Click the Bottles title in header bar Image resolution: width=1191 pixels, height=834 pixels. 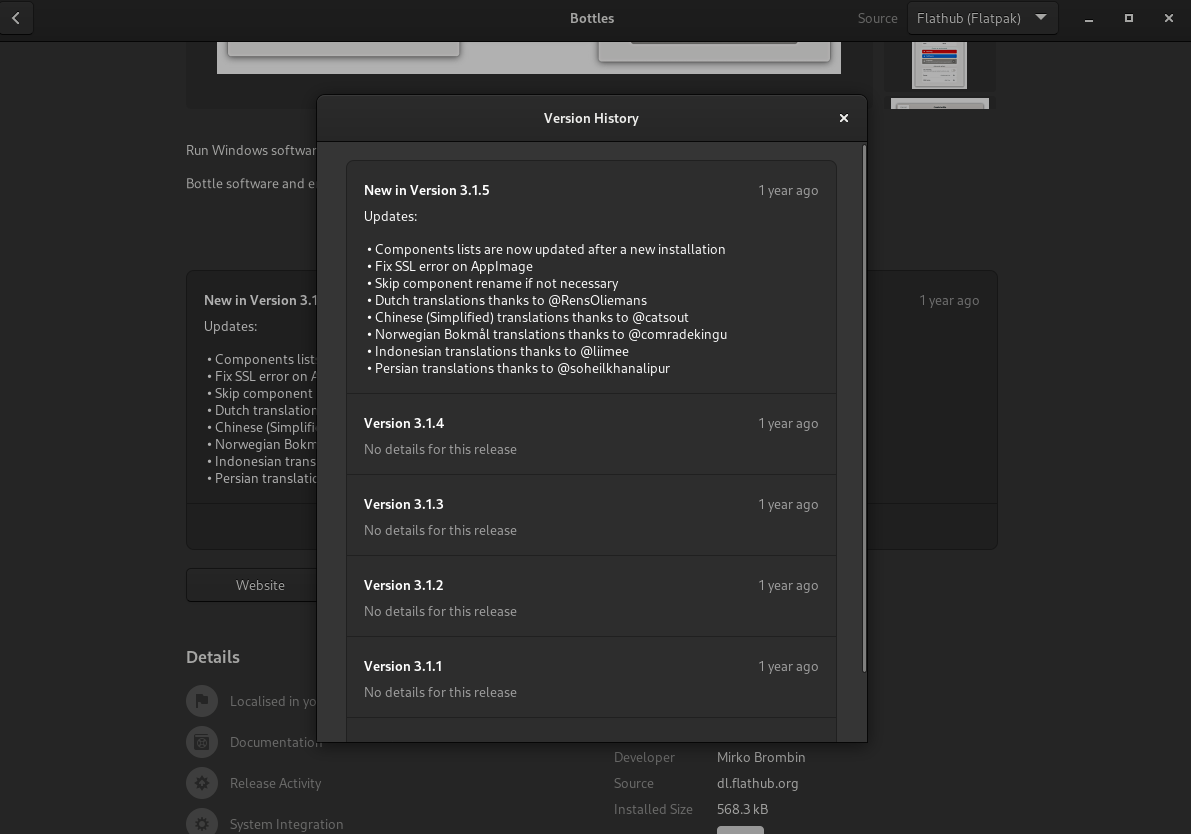click(592, 18)
